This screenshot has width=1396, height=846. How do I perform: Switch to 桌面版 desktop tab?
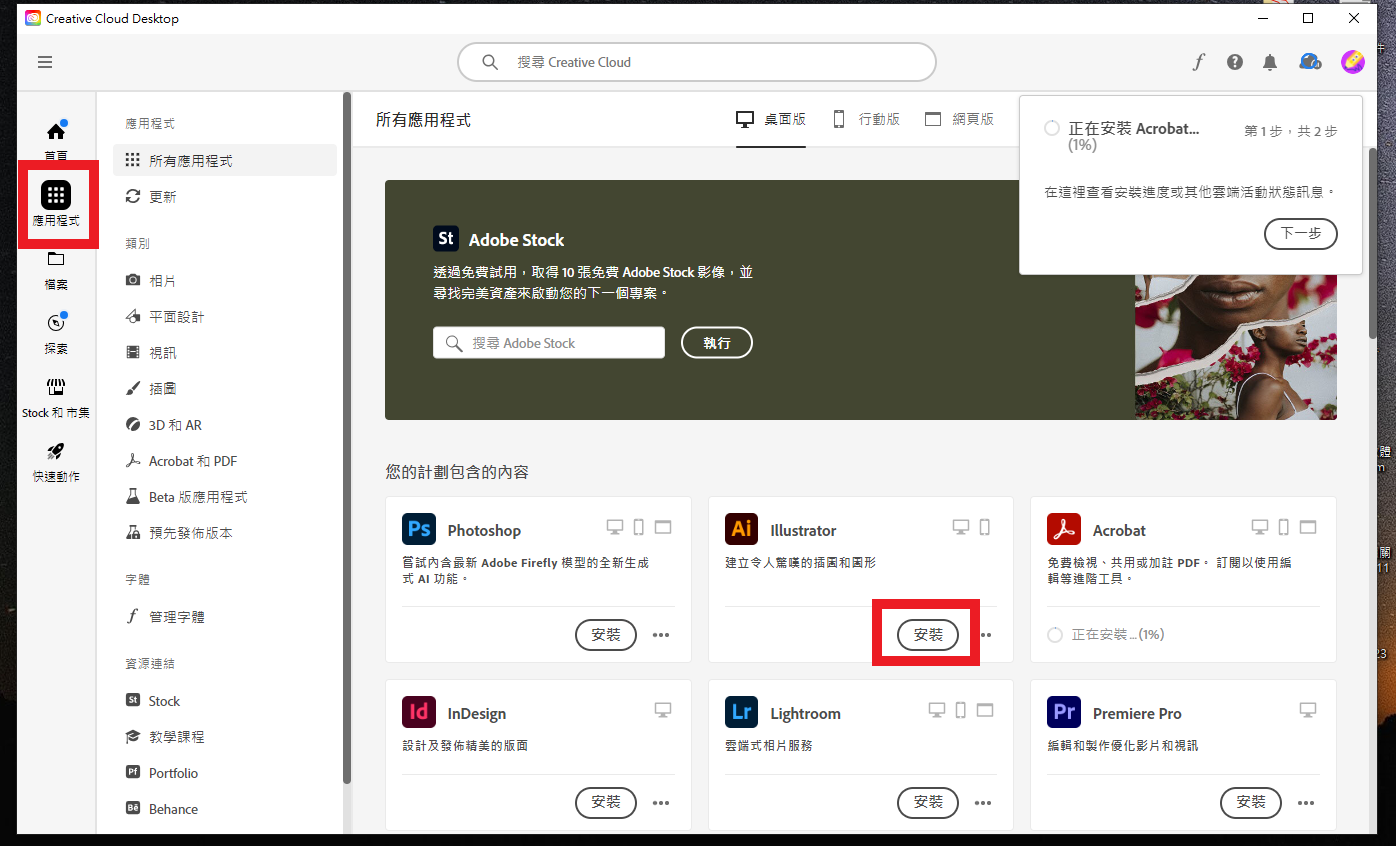[771, 119]
